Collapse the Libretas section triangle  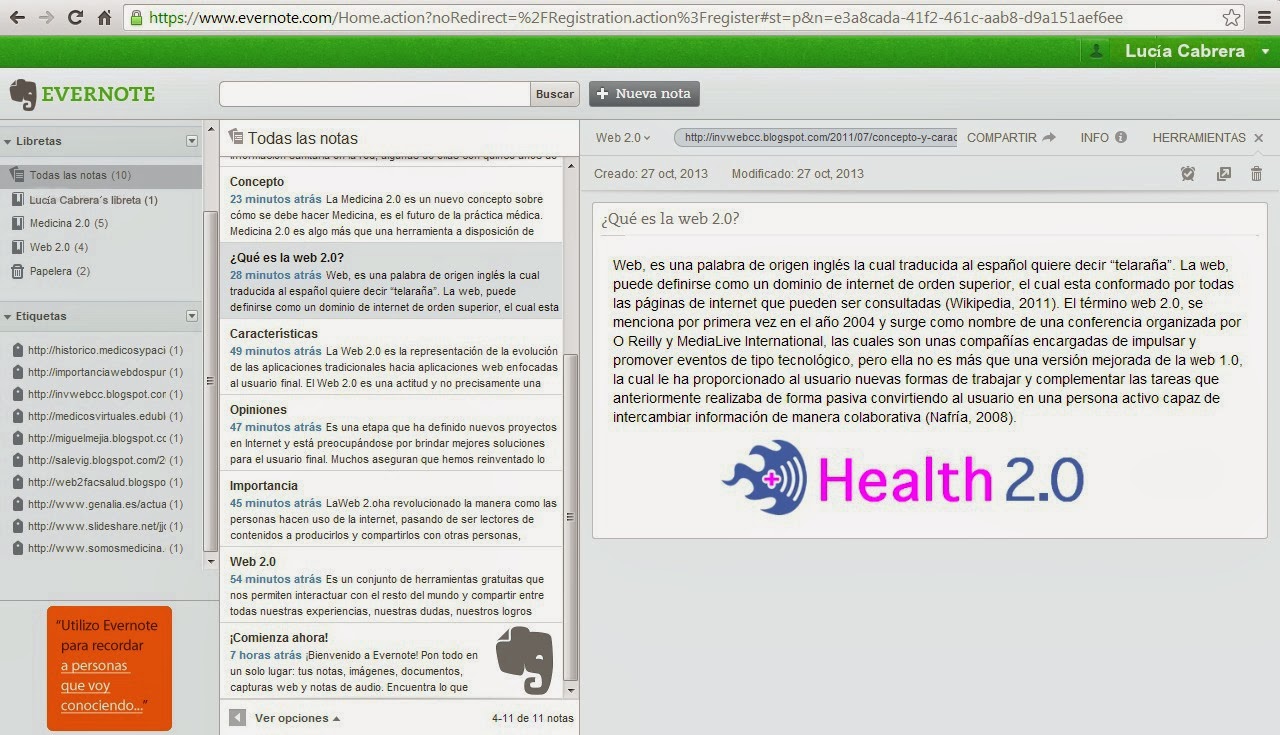(7, 141)
